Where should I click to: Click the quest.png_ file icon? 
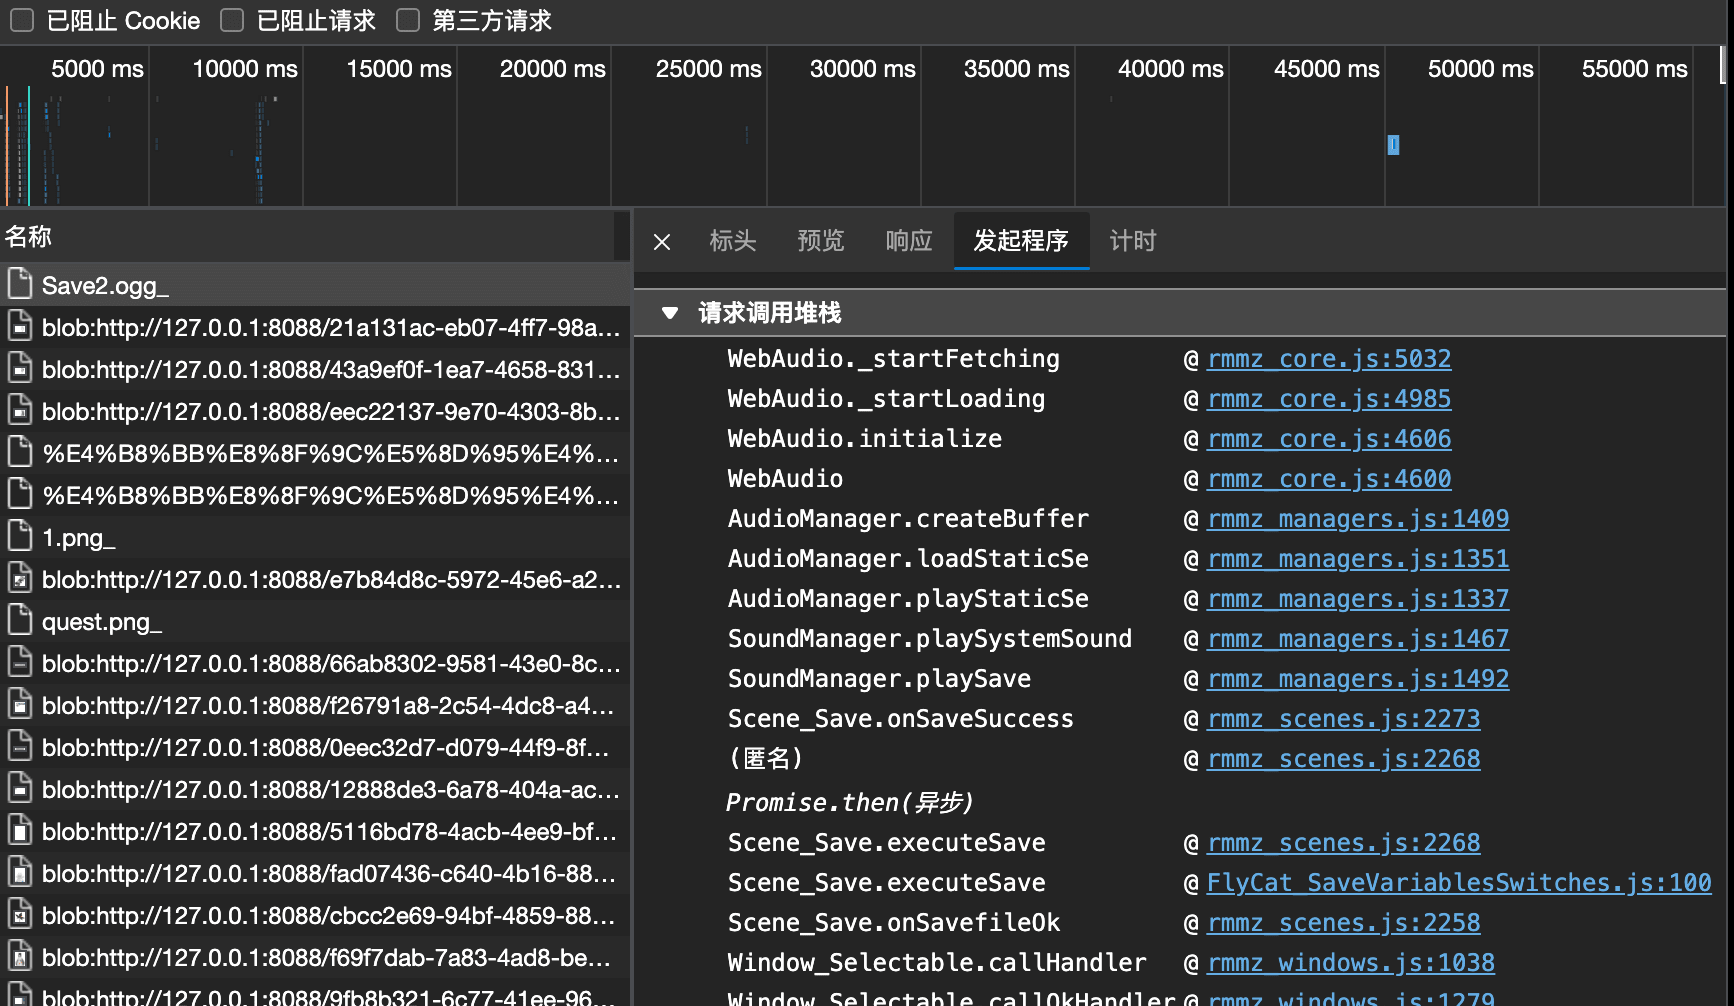[20, 621]
